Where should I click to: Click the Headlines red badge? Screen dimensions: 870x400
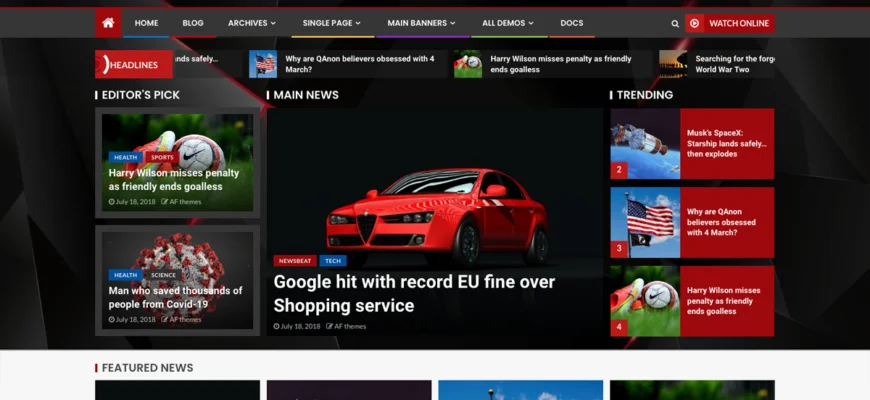(x=127, y=65)
